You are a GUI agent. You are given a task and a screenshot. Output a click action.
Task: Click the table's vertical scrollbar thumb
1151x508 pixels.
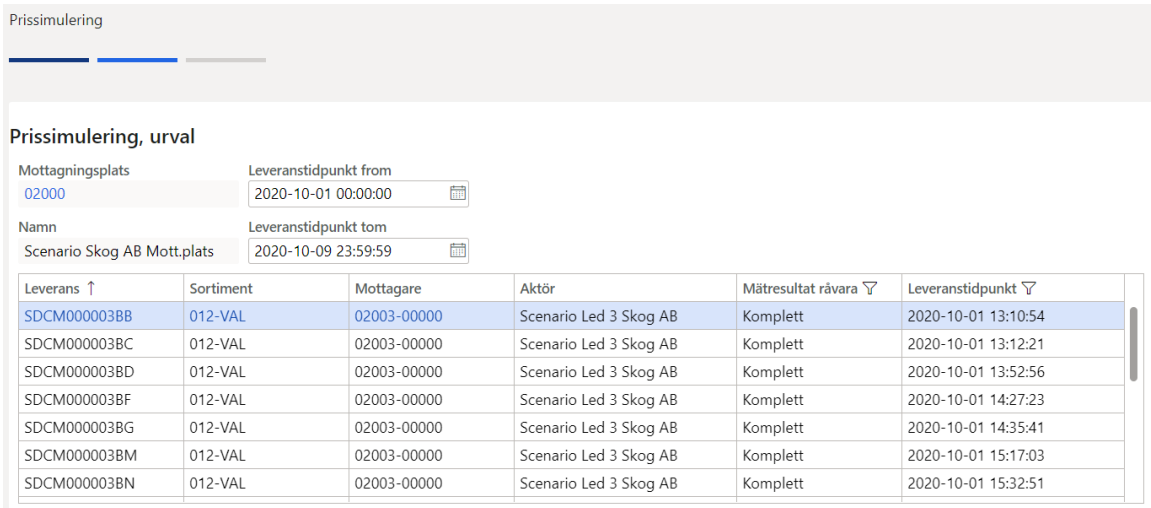tap(1134, 344)
